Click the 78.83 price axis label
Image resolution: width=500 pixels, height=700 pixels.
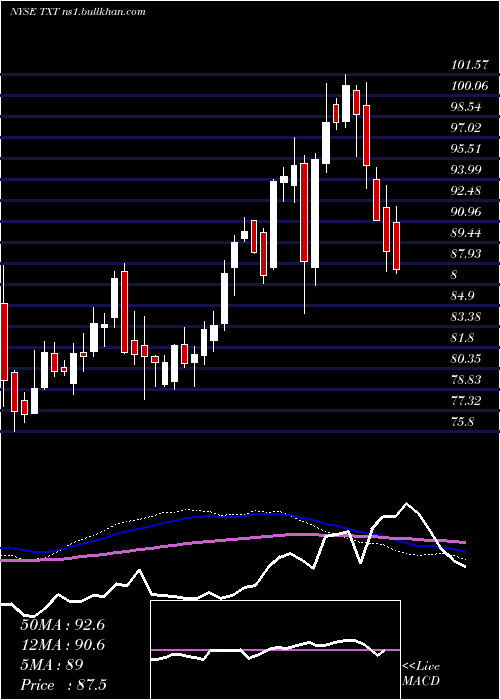coord(466,379)
